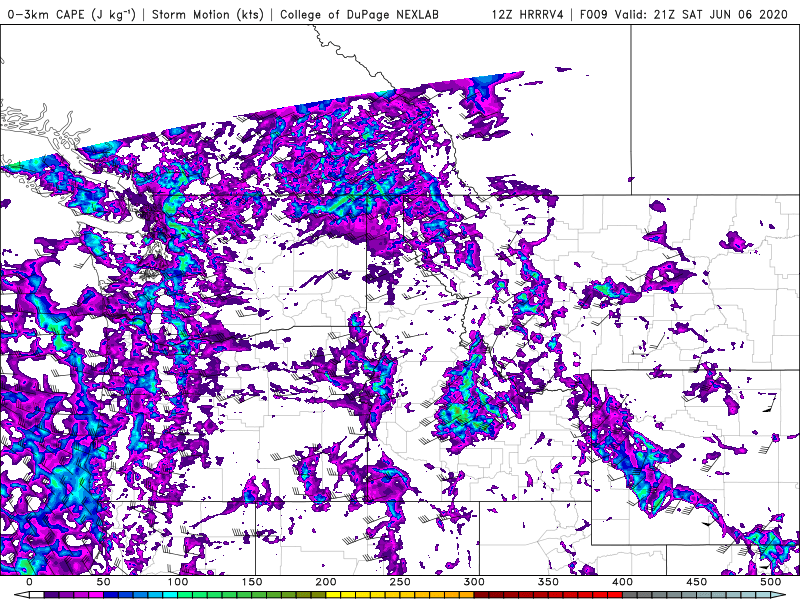Click the '0-3km CAPE (J kg⁻¹)' title text
Viewport: 800px width, 600px height.
[x=72, y=14]
